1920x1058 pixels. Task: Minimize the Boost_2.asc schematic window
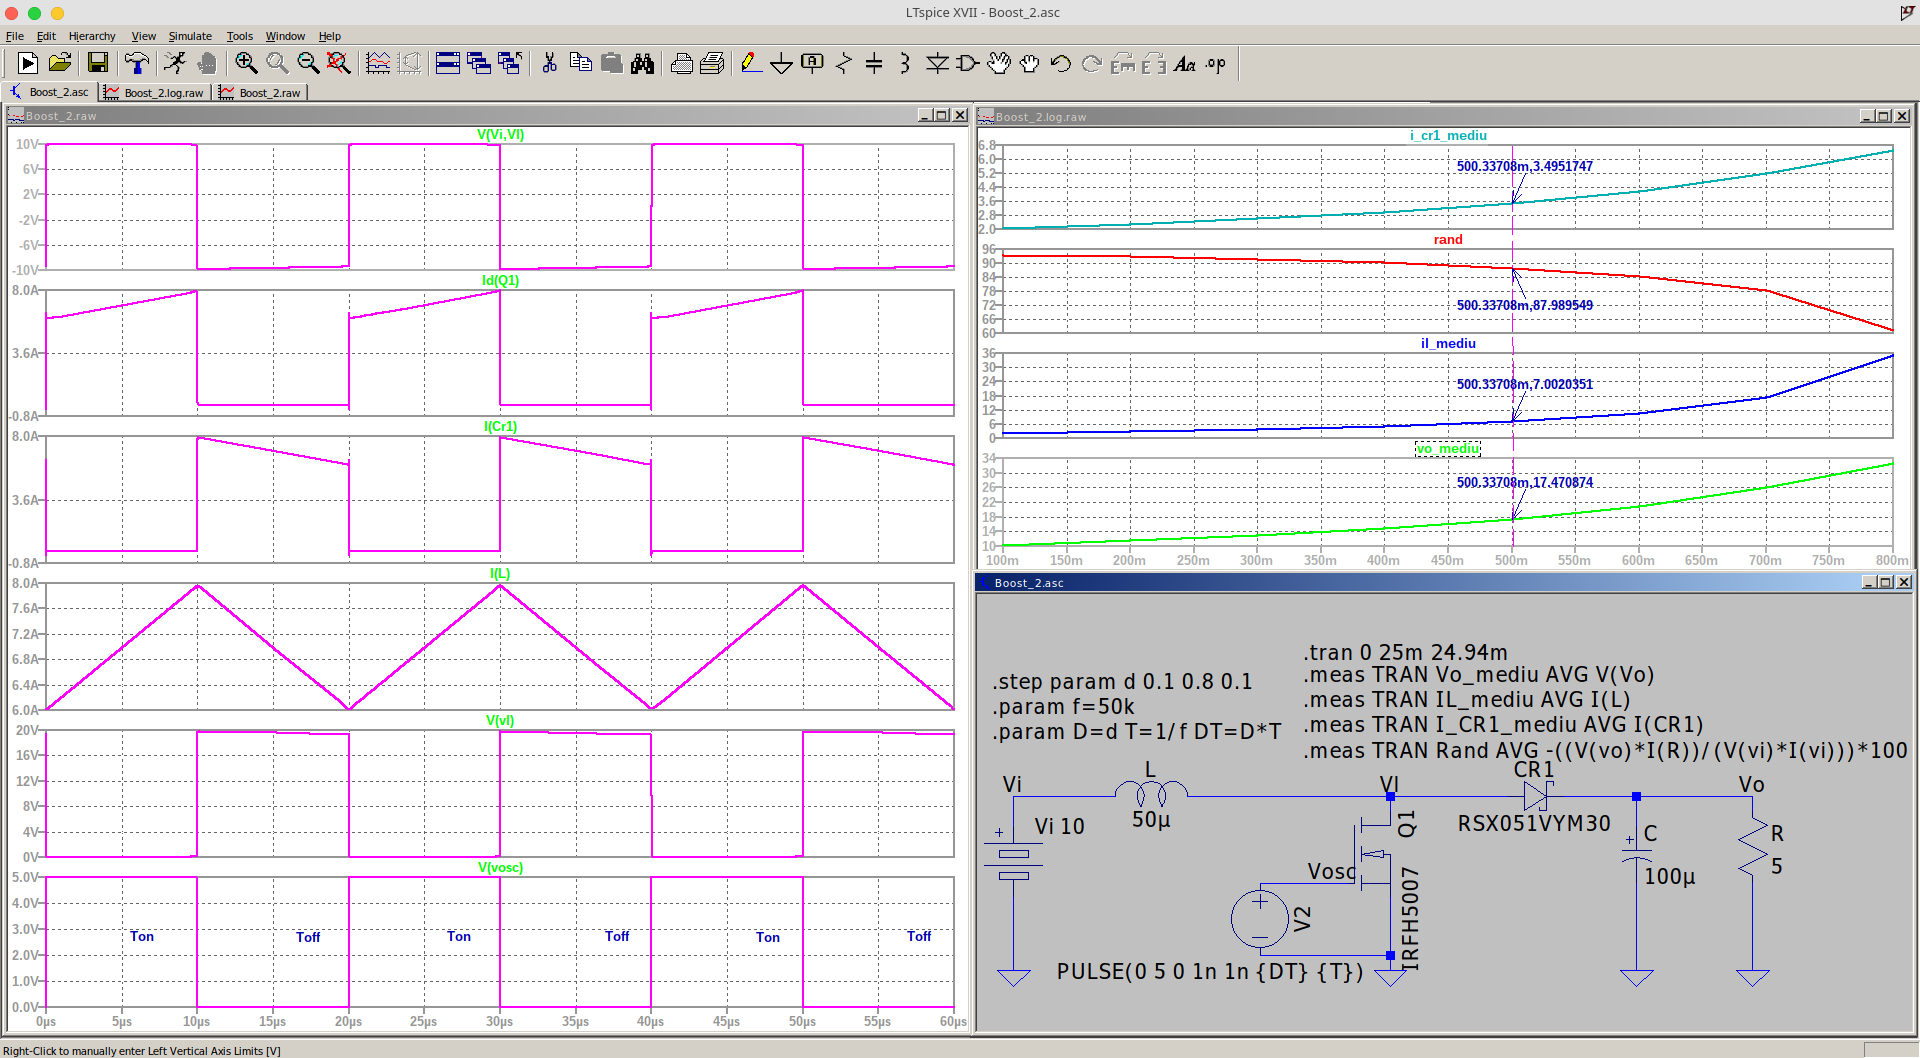point(1868,582)
